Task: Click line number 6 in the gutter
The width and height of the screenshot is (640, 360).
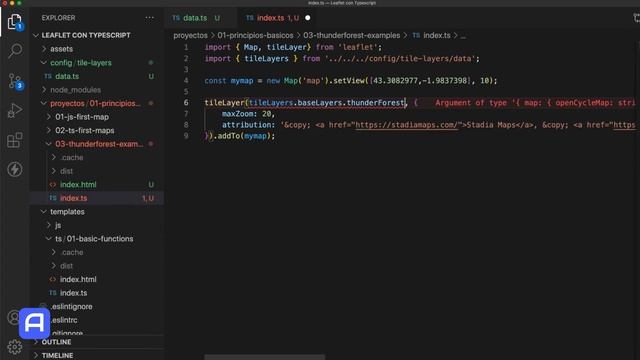Action: click(x=186, y=102)
